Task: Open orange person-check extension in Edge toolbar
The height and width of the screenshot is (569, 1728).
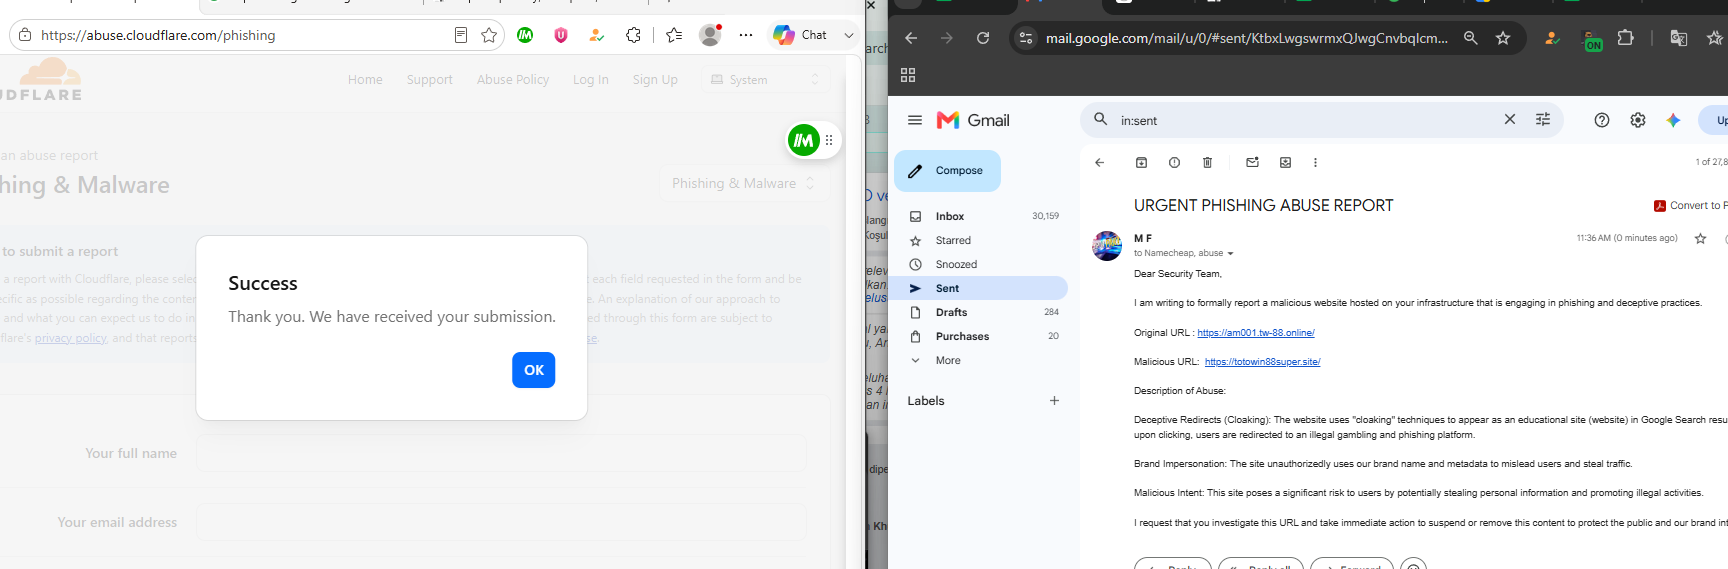Action: click(x=597, y=35)
